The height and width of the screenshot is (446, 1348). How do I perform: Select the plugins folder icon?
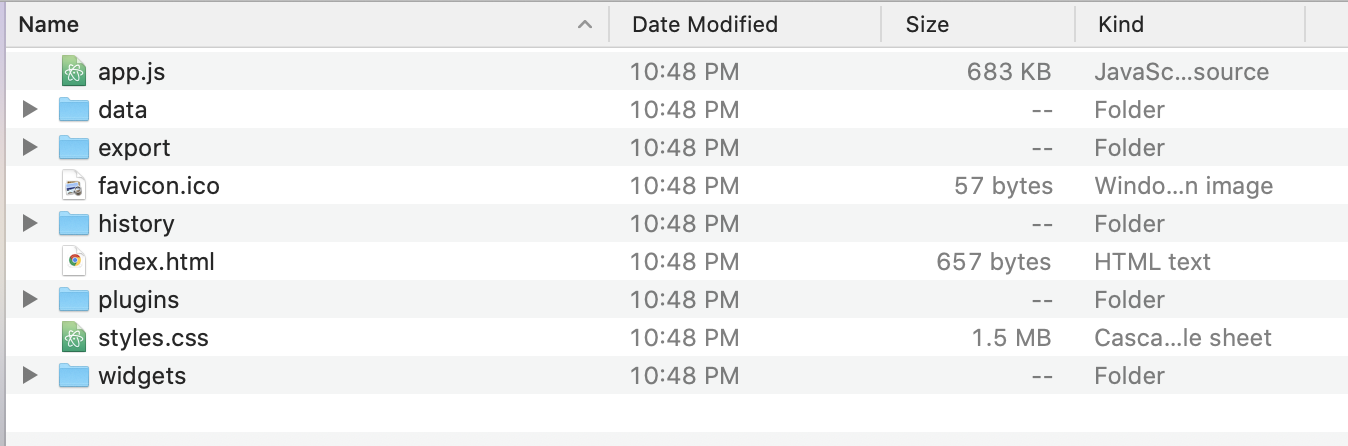[74, 300]
